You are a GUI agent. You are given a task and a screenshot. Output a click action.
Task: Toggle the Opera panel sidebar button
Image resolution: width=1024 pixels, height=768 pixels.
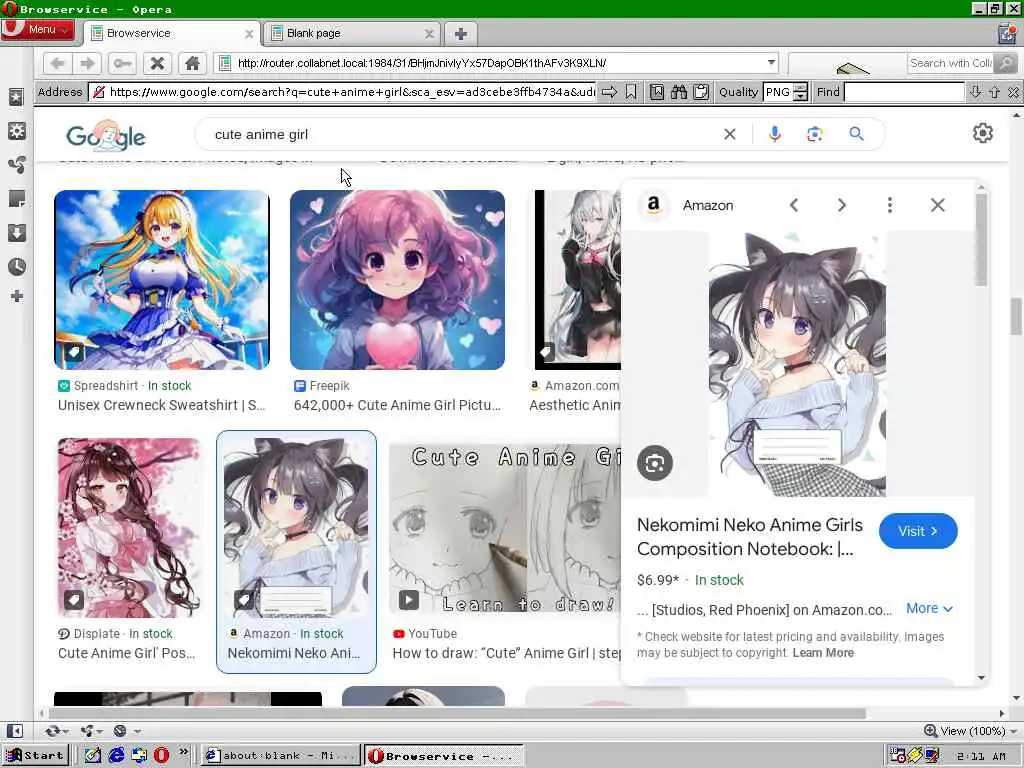[15, 730]
